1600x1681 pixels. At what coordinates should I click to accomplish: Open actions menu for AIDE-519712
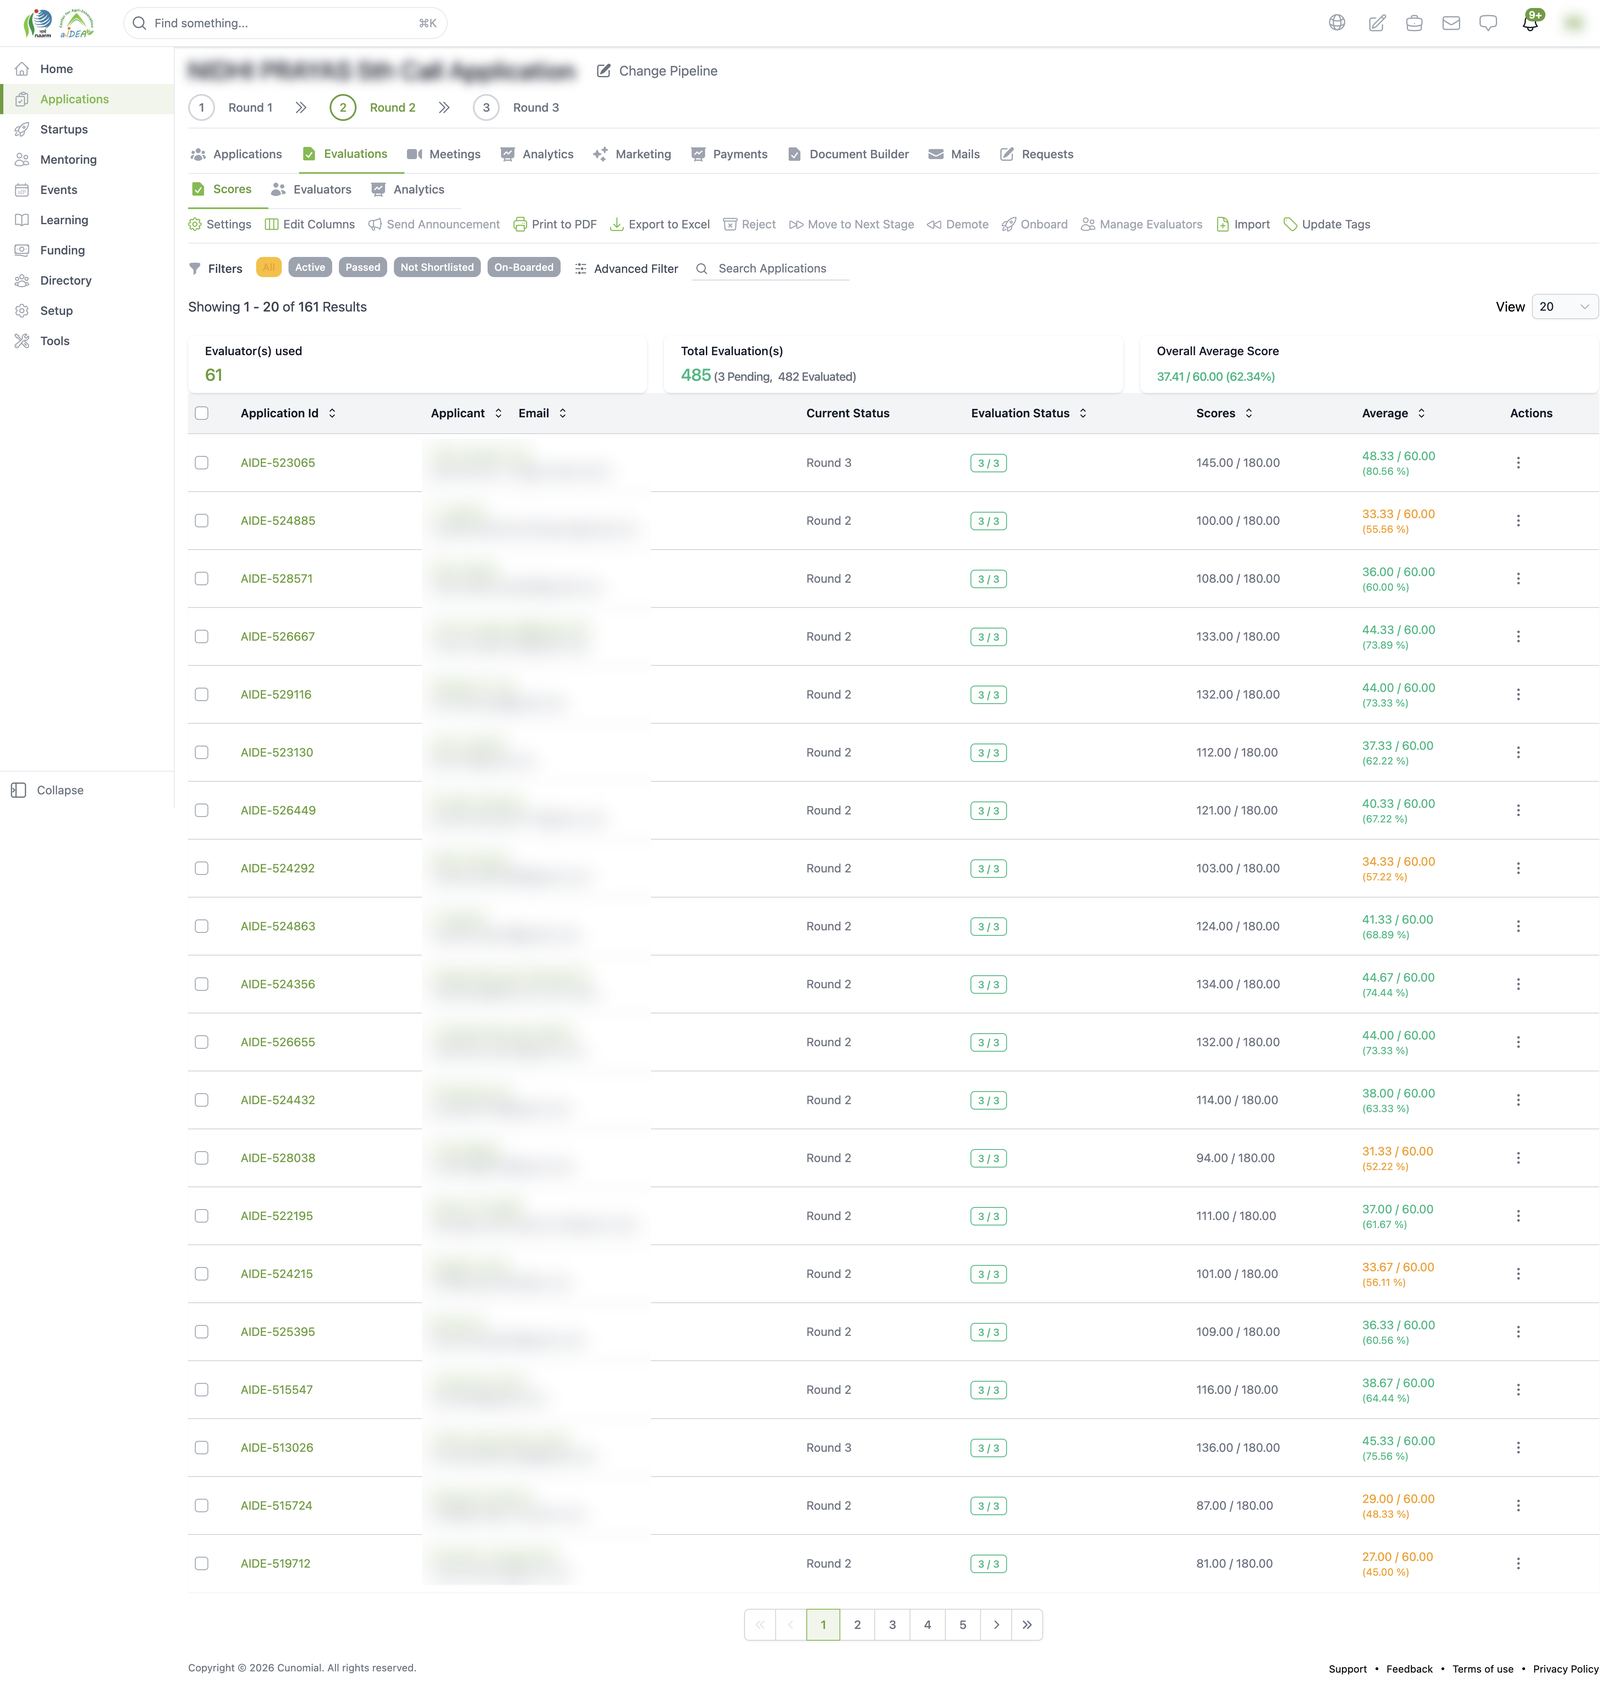coord(1518,1563)
